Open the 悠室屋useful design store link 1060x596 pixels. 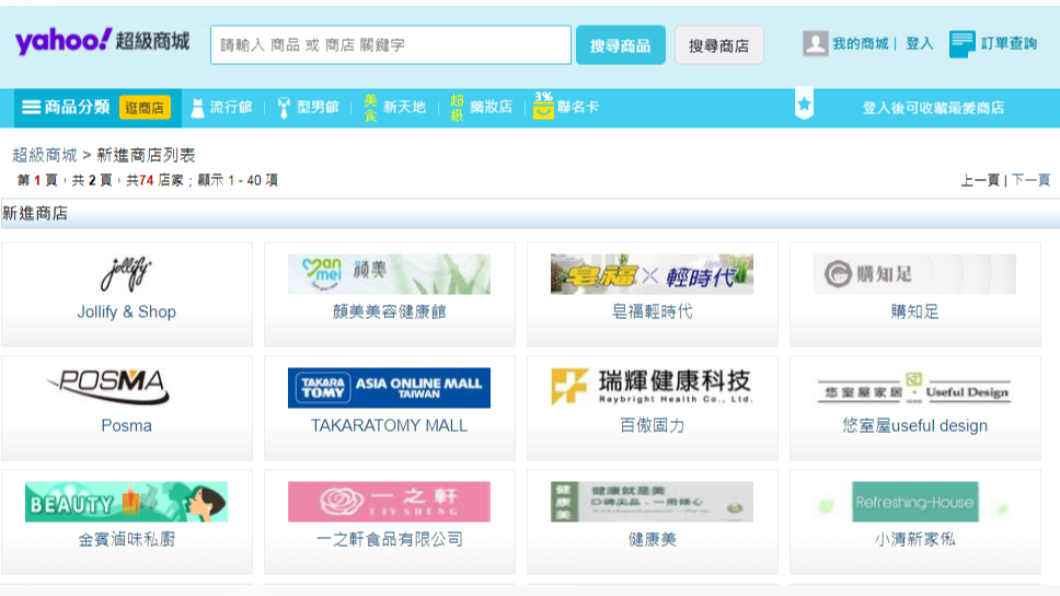coord(915,426)
